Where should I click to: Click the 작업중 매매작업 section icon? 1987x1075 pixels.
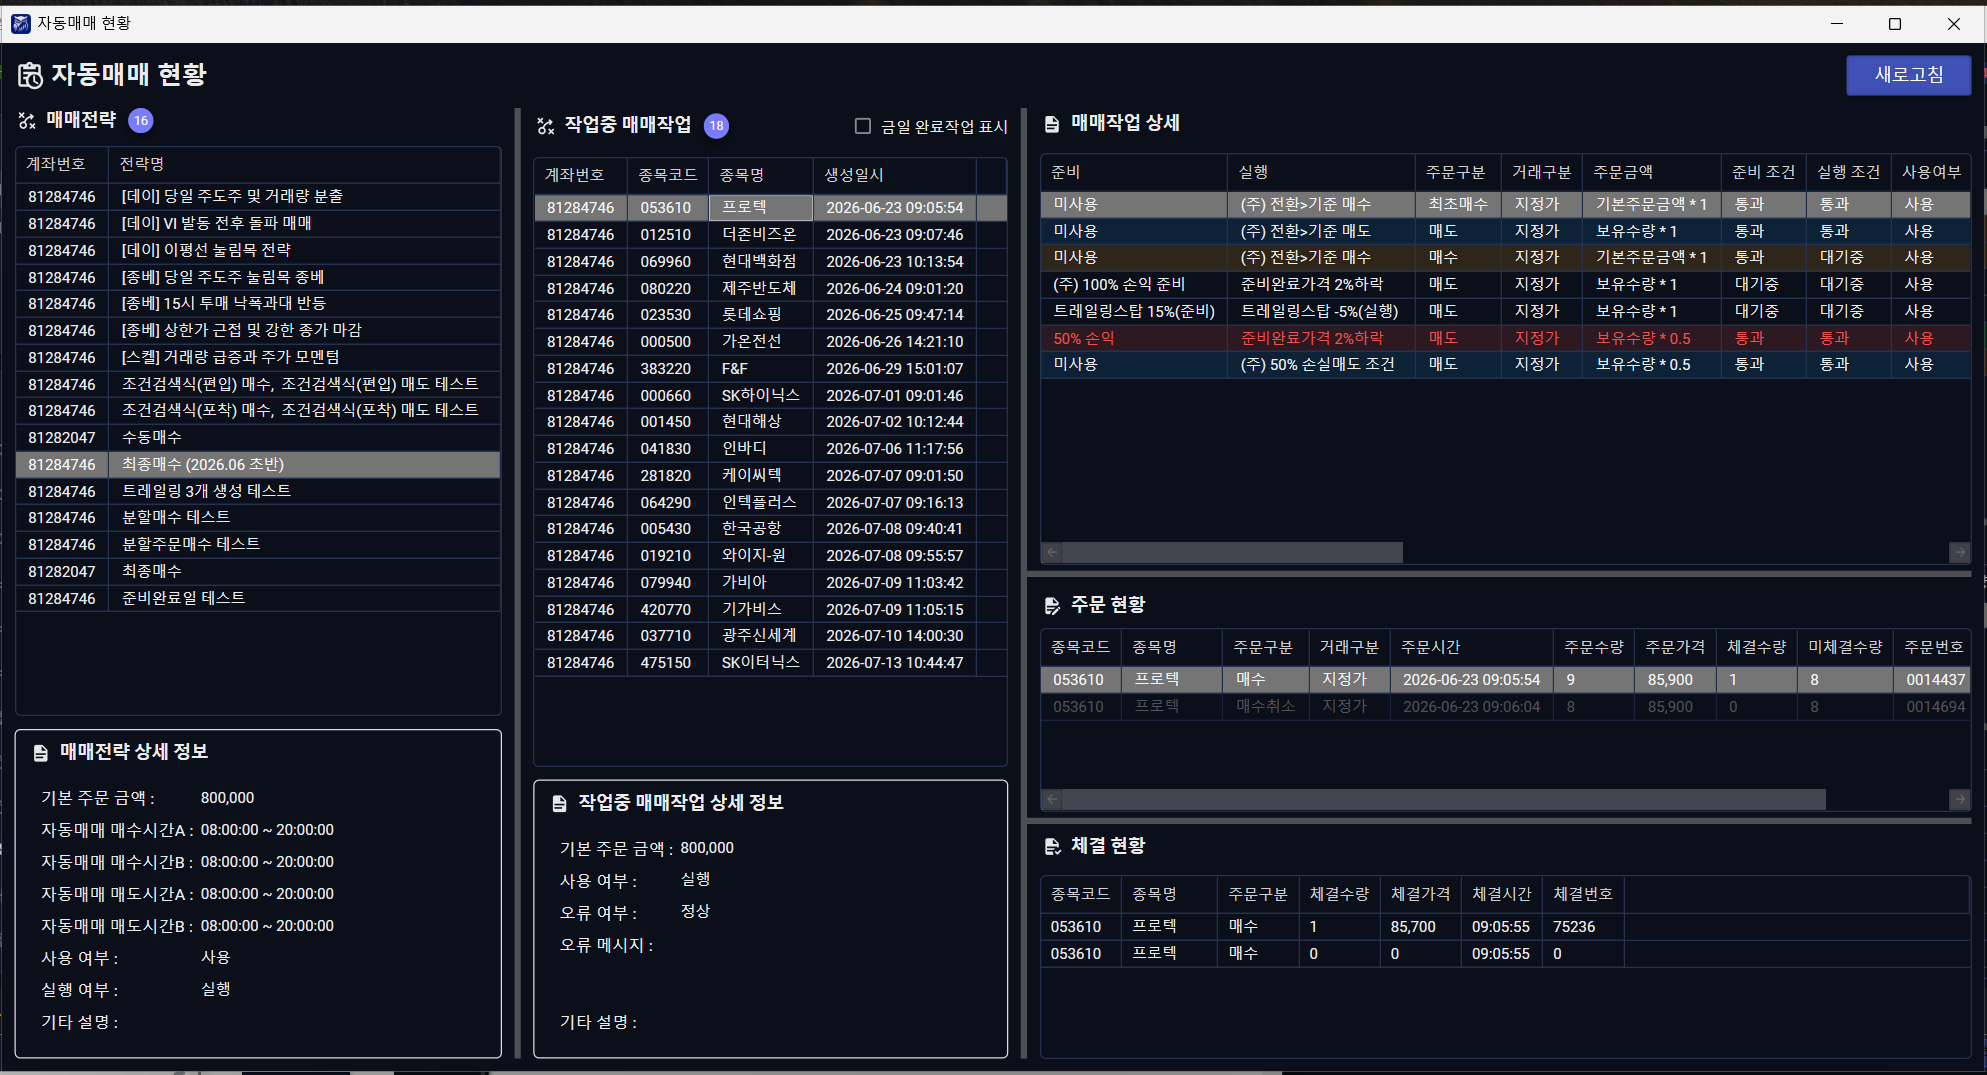[x=545, y=125]
